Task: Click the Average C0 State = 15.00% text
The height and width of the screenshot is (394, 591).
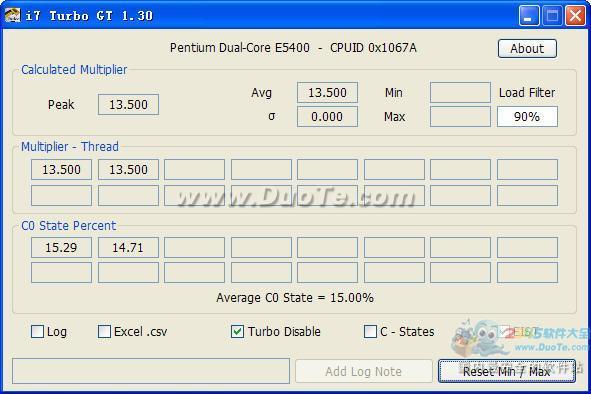Action: point(295,298)
